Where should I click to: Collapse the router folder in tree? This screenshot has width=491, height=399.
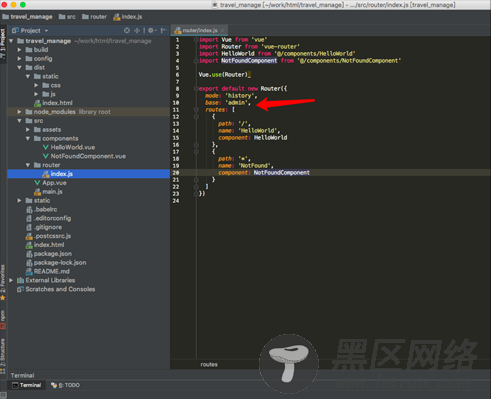point(28,165)
